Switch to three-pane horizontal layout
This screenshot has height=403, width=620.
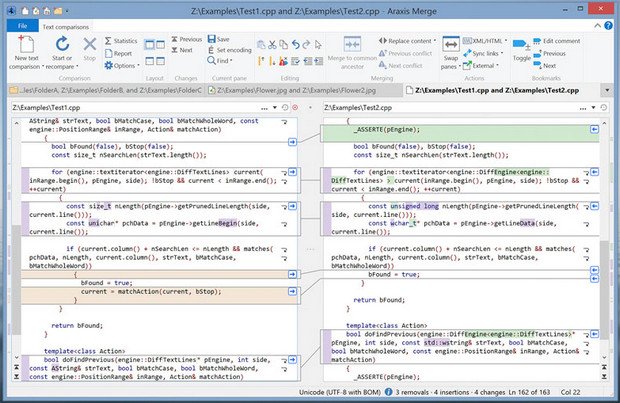click(x=161, y=61)
